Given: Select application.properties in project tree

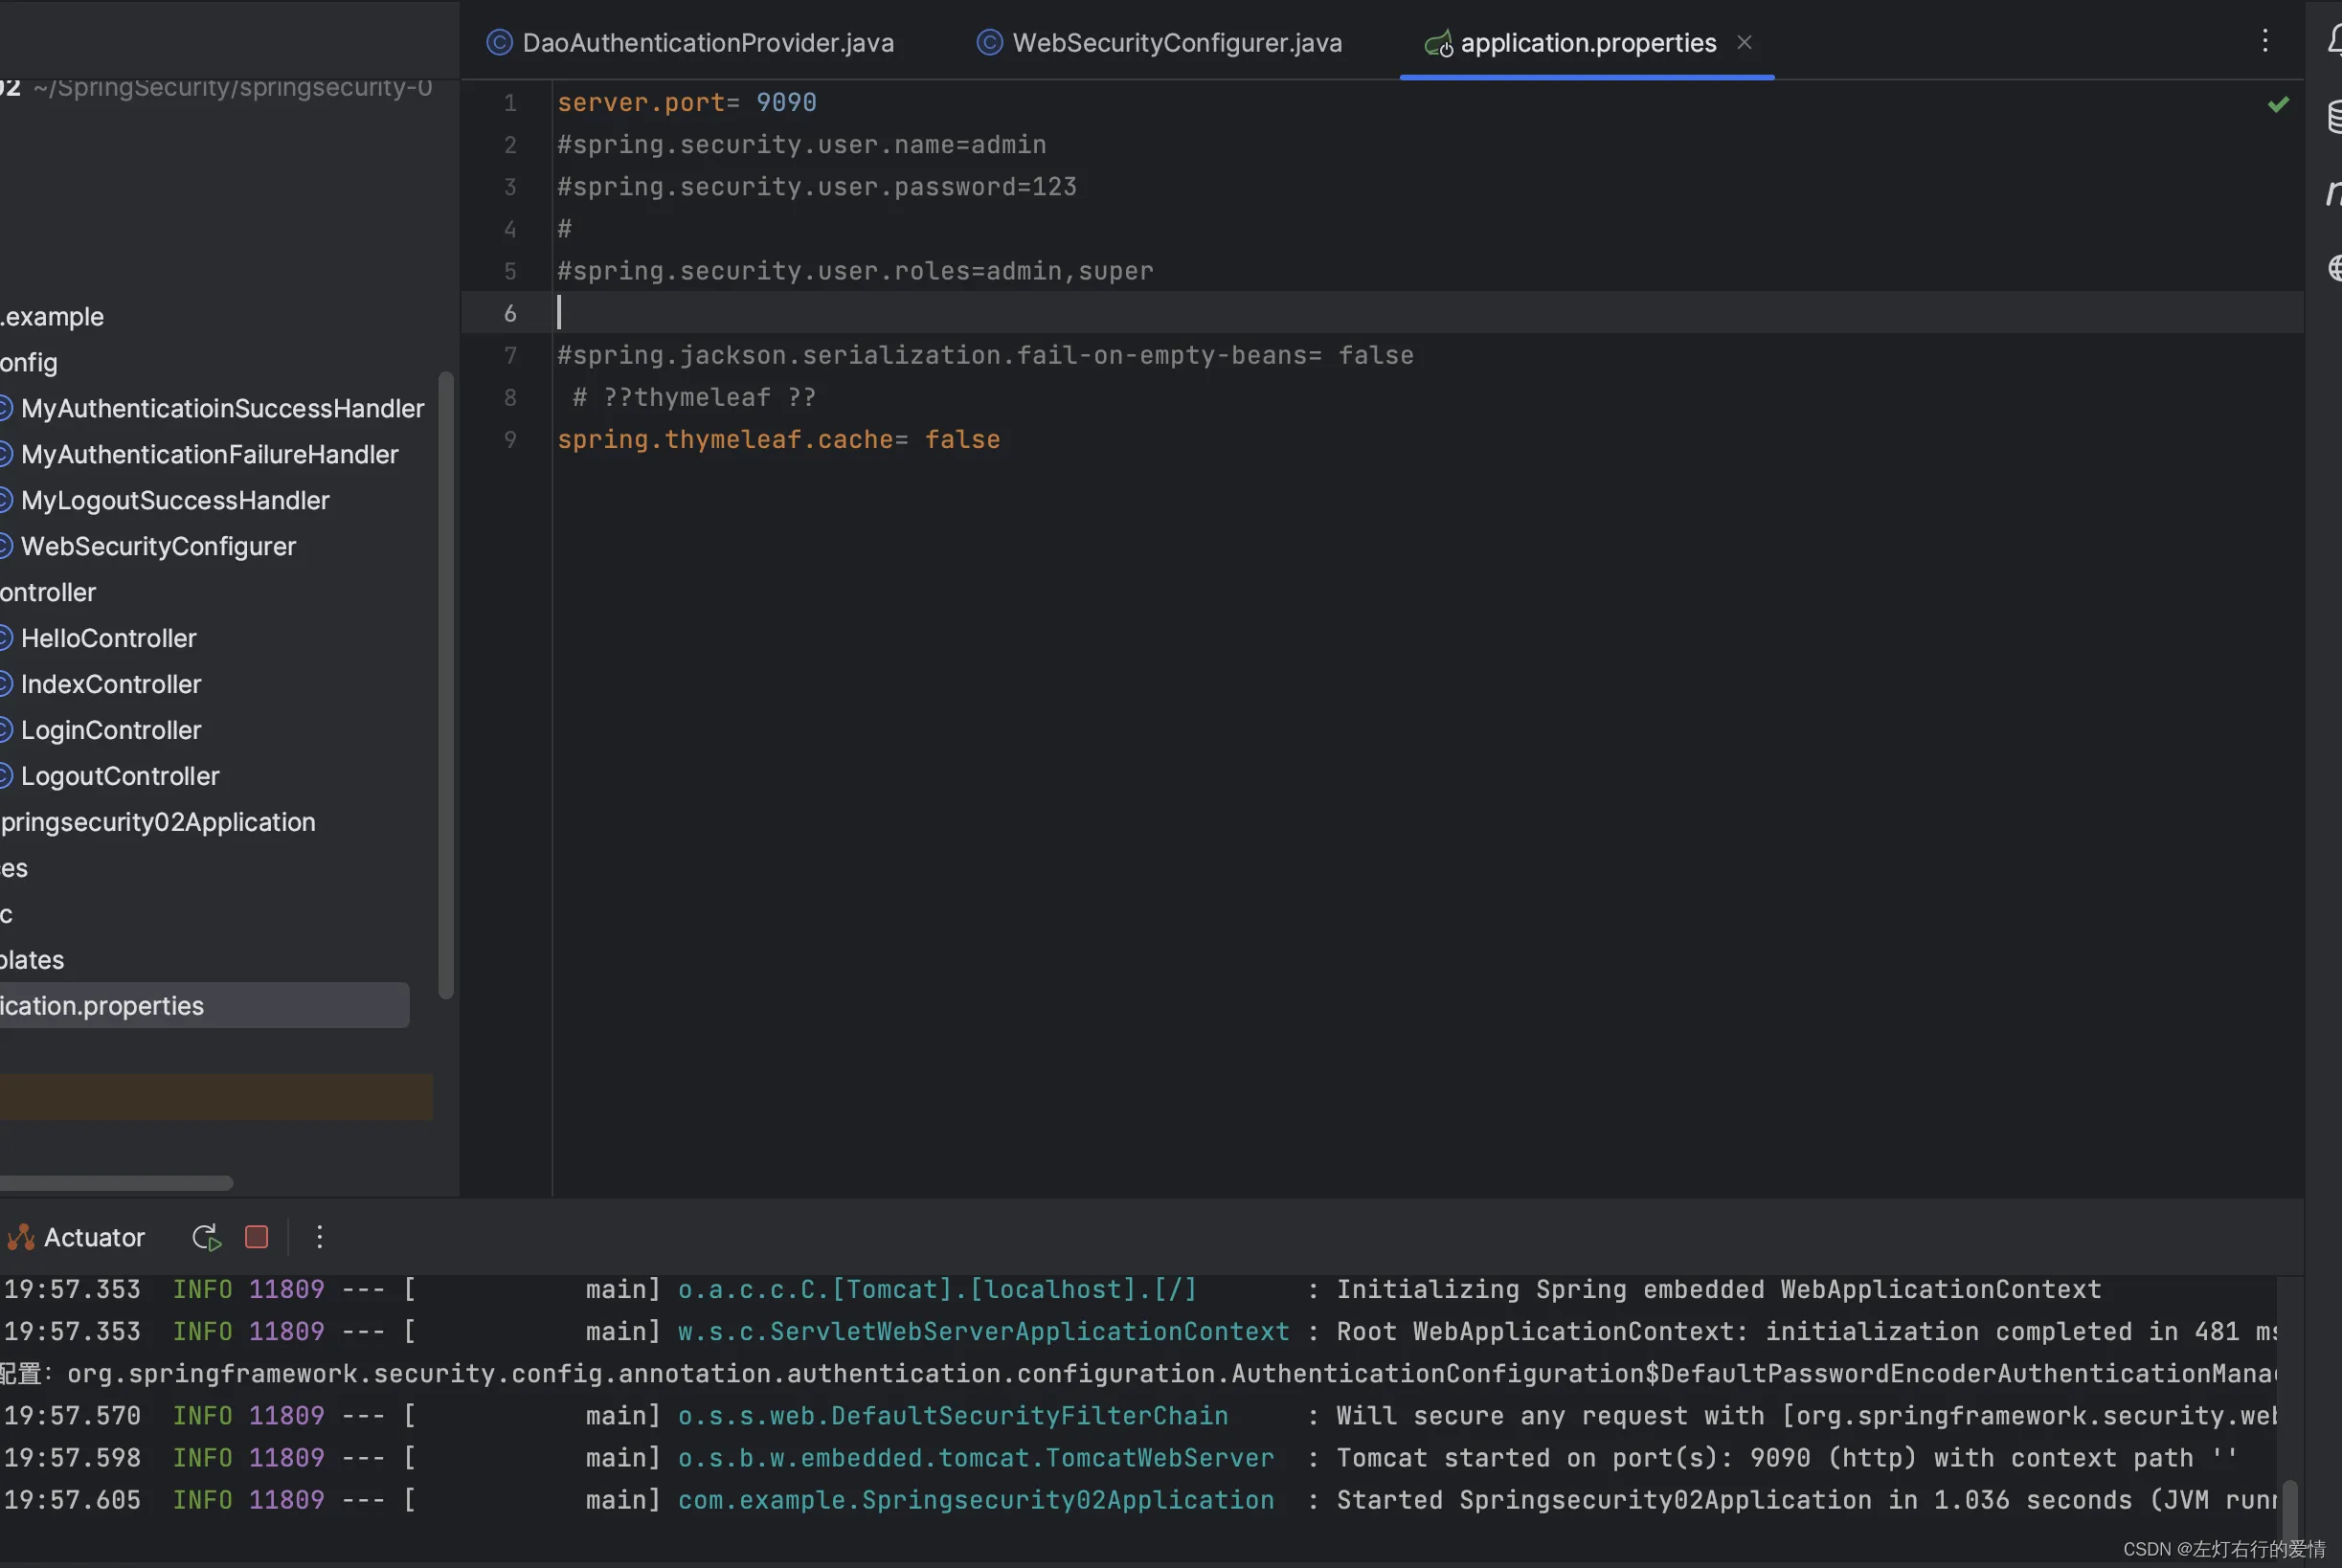Looking at the screenshot, I should click(x=203, y=1005).
